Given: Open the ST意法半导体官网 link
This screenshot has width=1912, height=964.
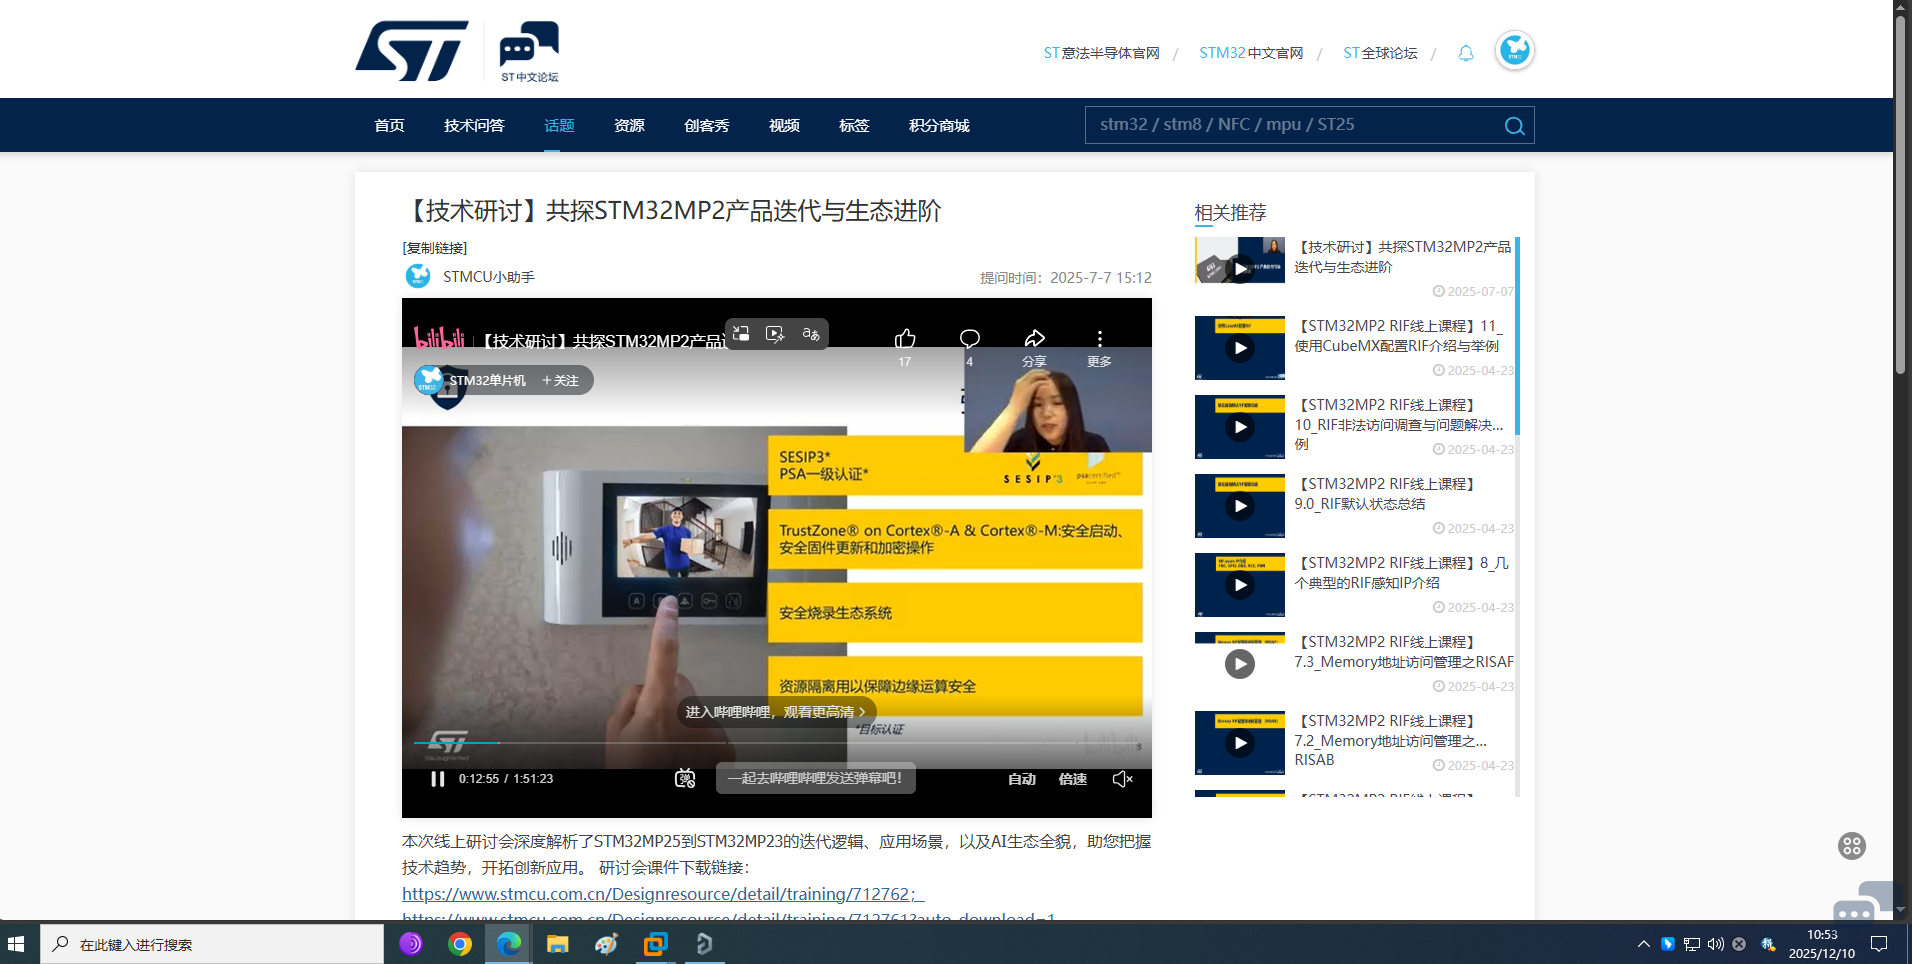Looking at the screenshot, I should pyautogui.click(x=1101, y=53).
